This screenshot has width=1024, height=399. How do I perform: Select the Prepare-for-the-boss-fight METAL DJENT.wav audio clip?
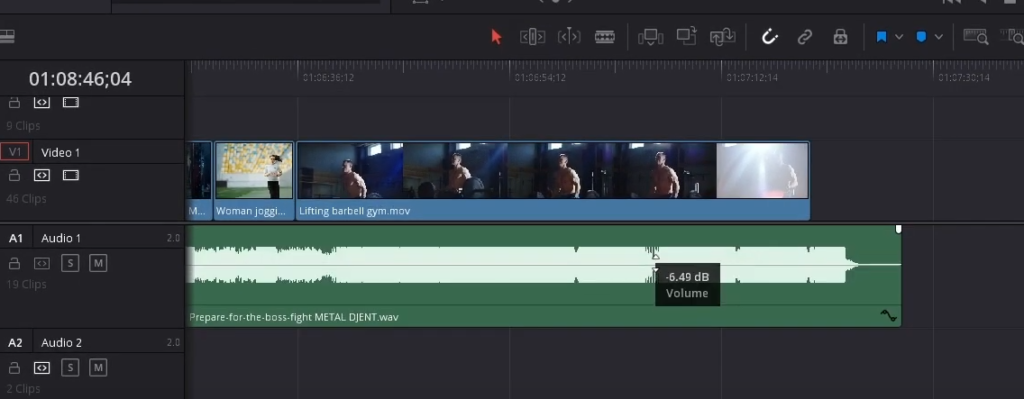543,276
